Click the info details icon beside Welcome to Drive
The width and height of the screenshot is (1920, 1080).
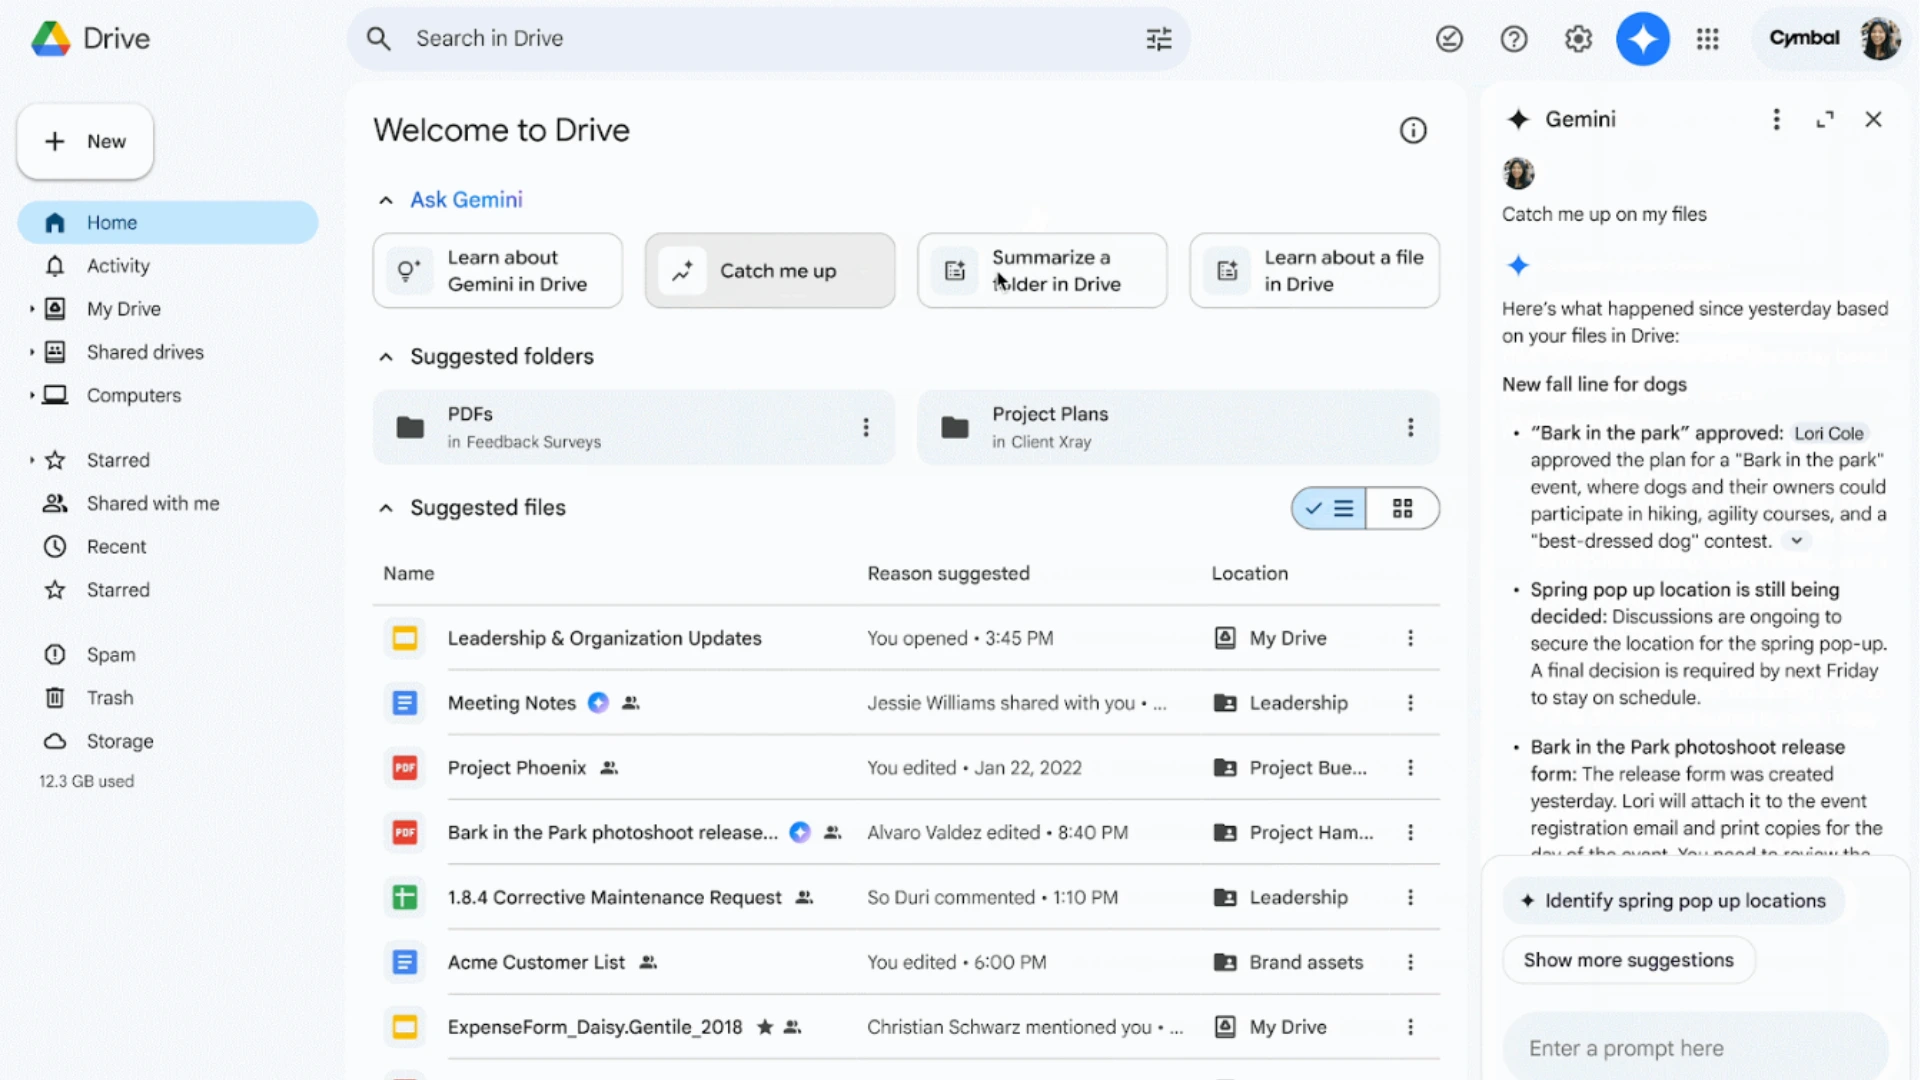click(x=1413, y=130)
